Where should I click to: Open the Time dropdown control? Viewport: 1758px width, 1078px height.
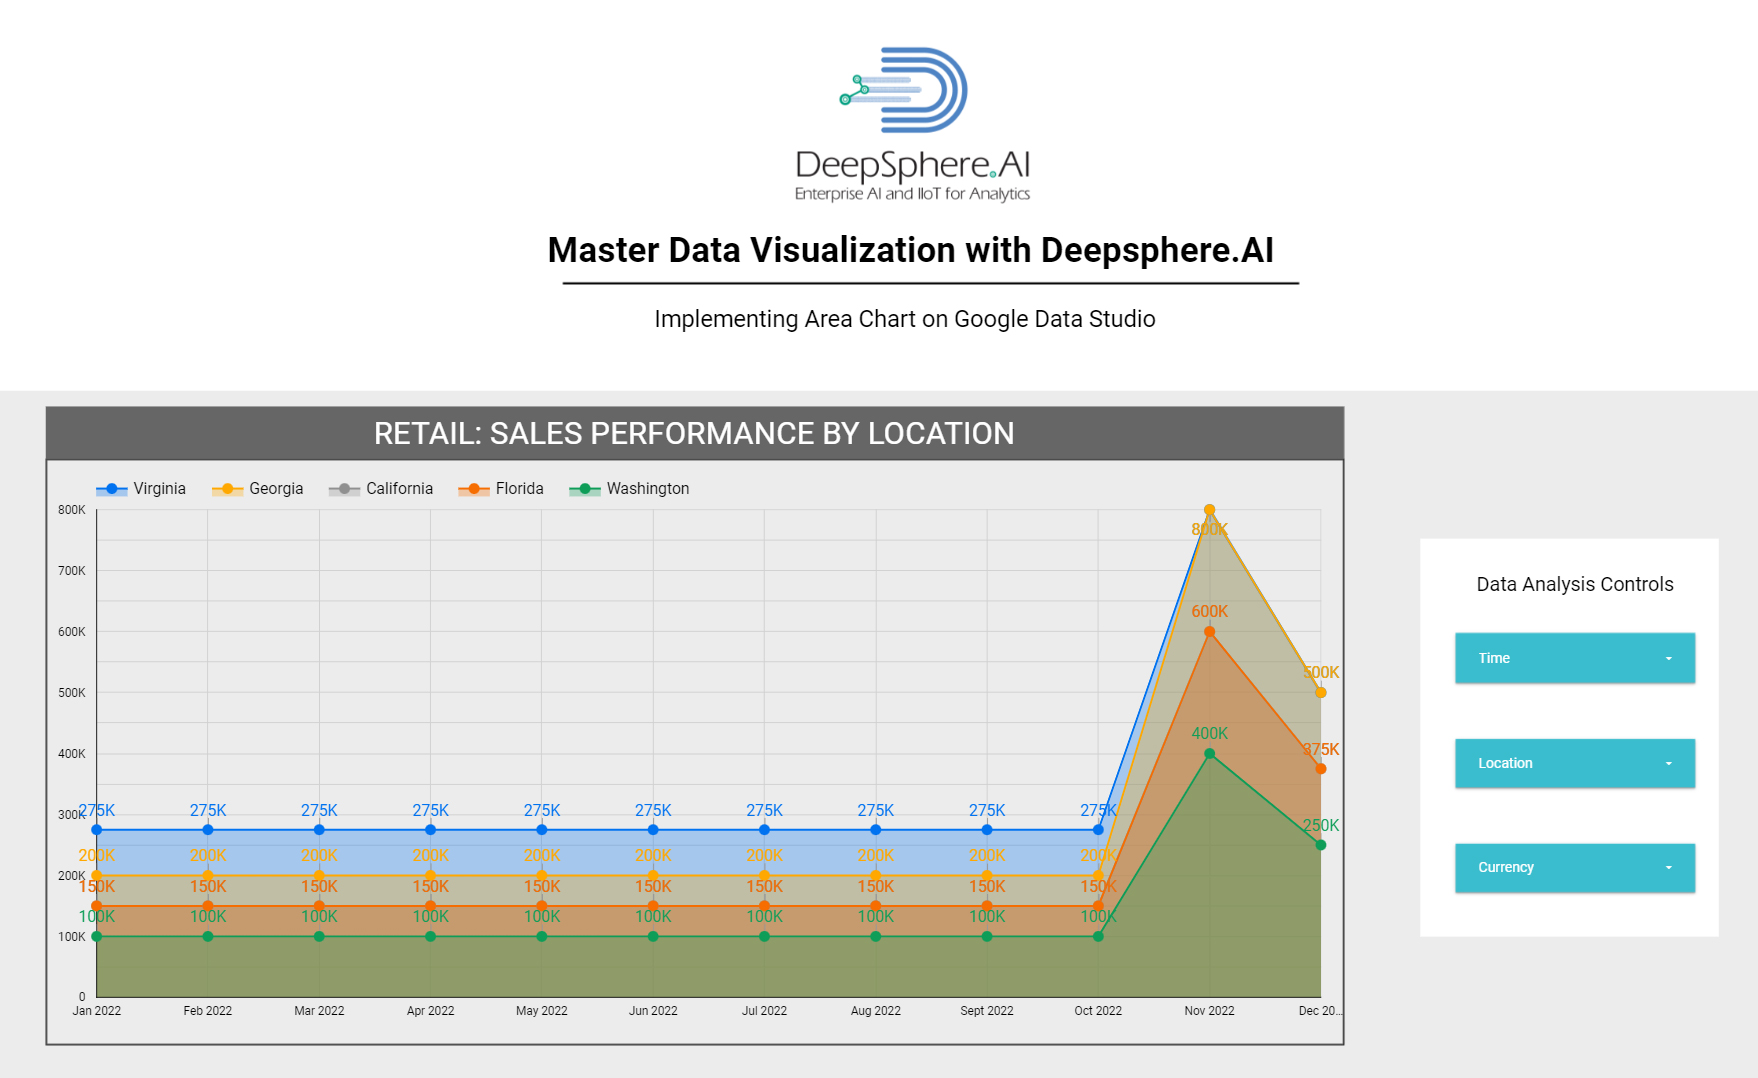(1574, 658)
